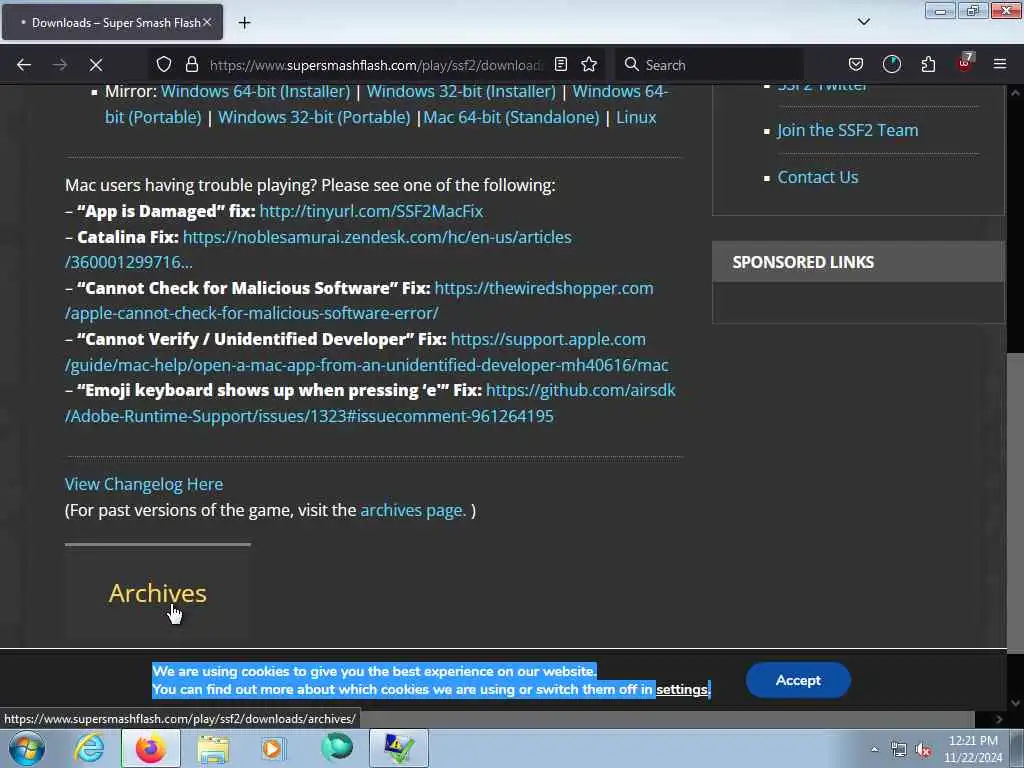Open the Linux mirror link
Screen dimensions: 1024x768
[636, 118]
